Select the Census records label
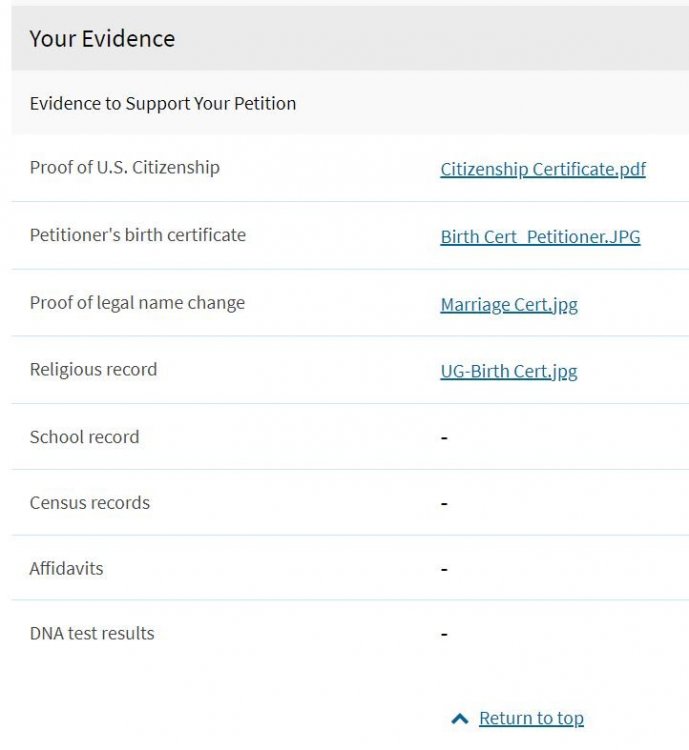 tap(90, 503)
